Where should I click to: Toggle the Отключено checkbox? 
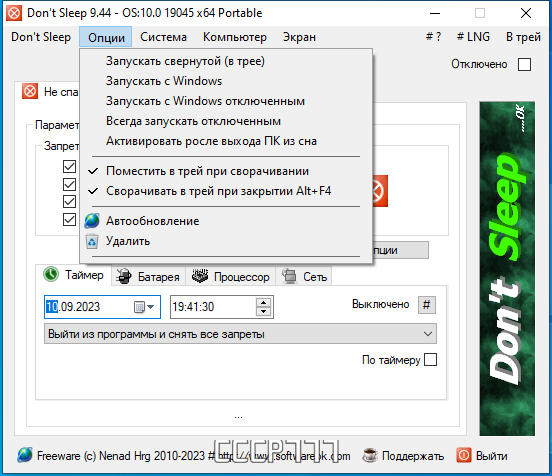click(524, 64)
